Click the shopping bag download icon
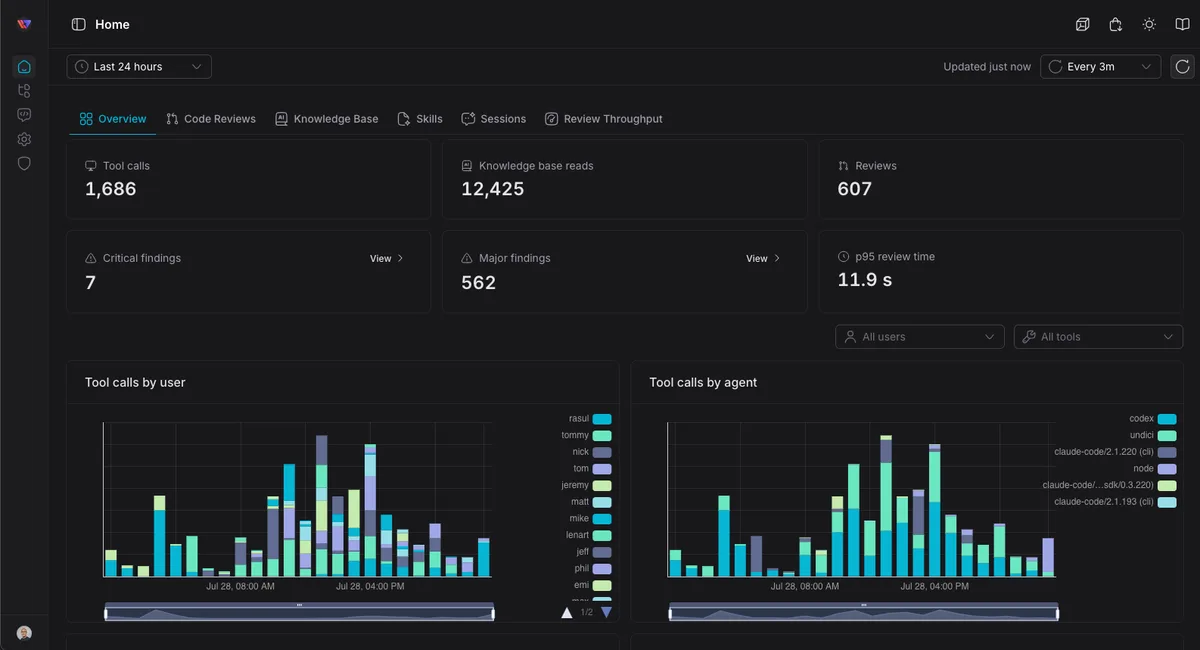The image size is (1200, 650). [x=1116, y=24]
